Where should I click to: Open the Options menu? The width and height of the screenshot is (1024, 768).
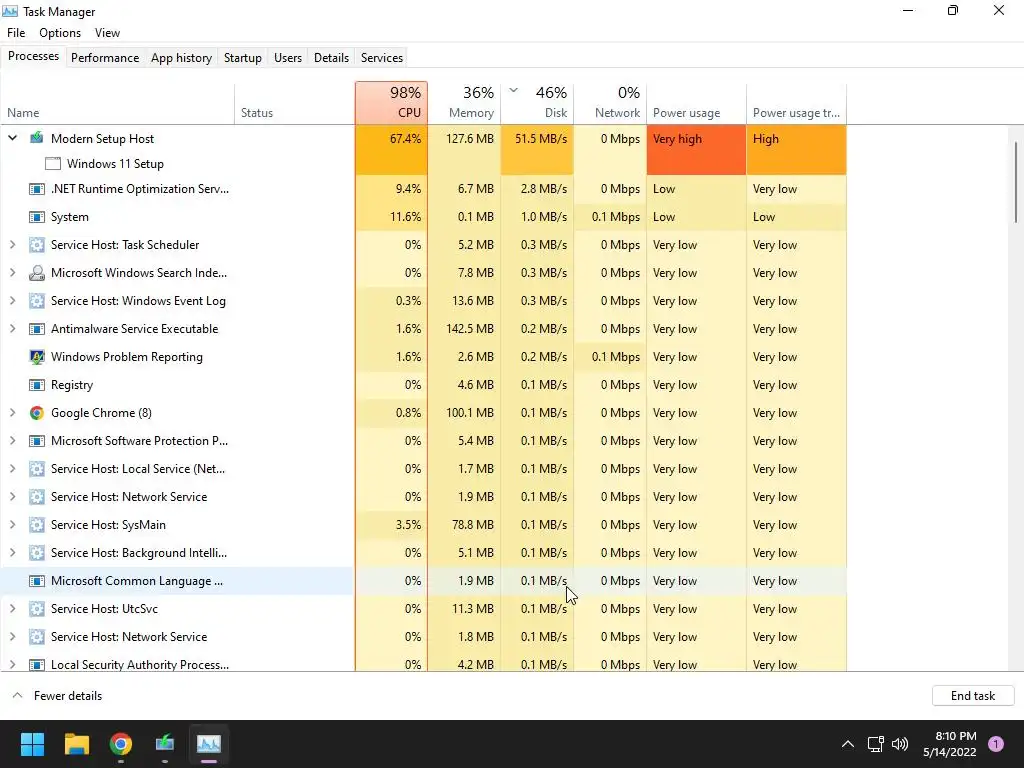tap(60, 33)
